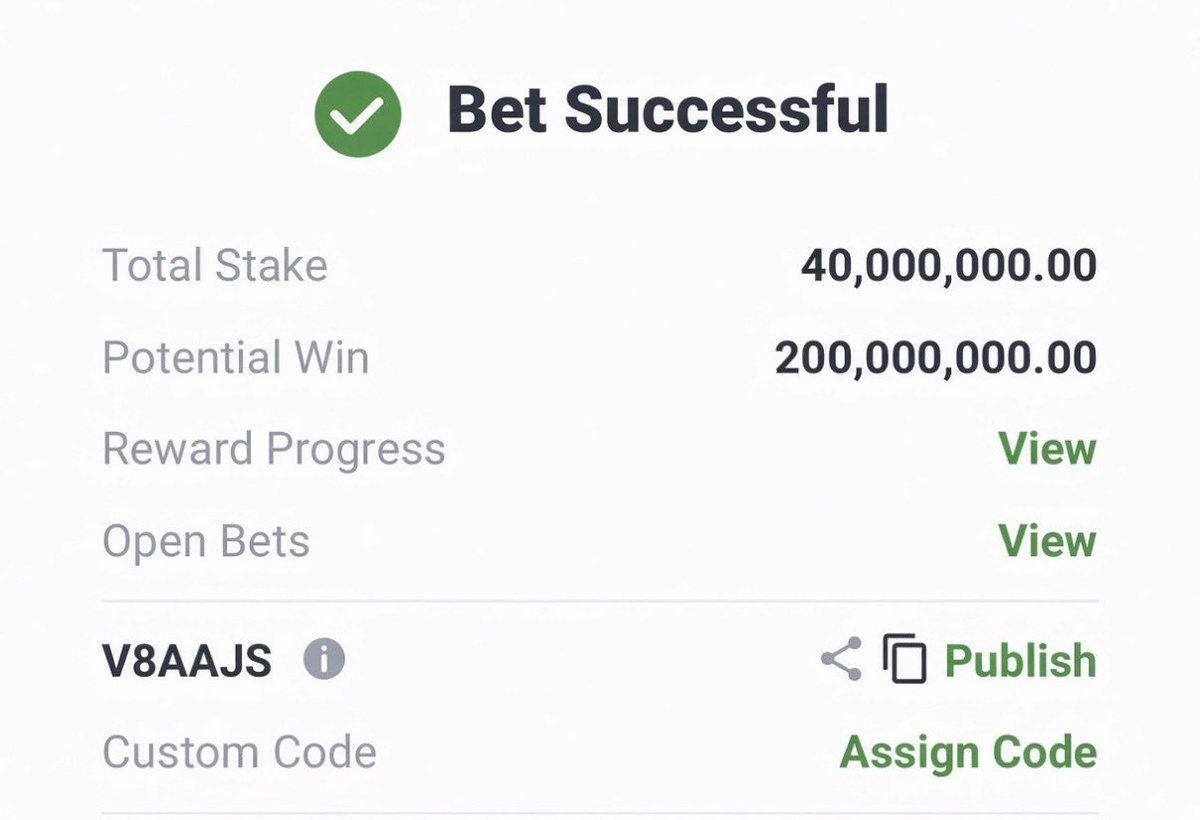Publish the V8AAJS bet code

(1020, 661)
